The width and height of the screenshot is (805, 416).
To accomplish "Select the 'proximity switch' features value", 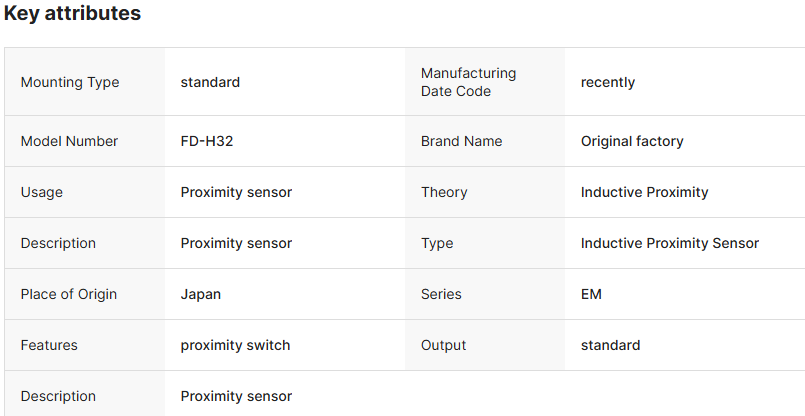I will (x=235, y=345).
